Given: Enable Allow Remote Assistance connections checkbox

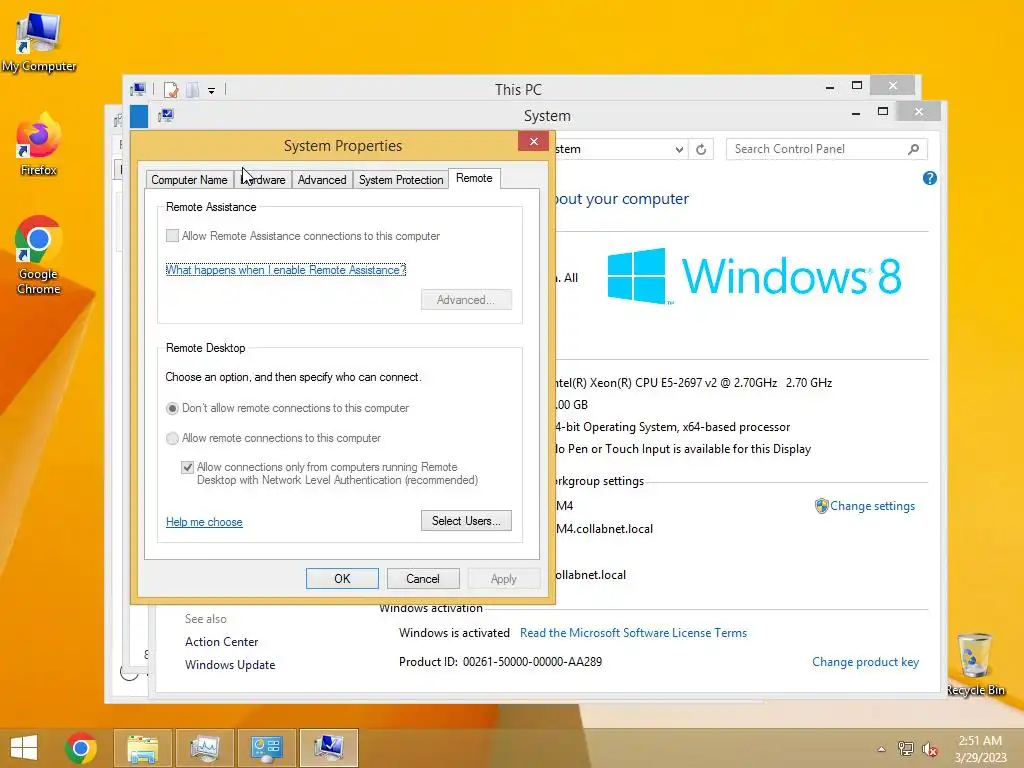Looking at the screenshot, I should [x=172, y=236].
